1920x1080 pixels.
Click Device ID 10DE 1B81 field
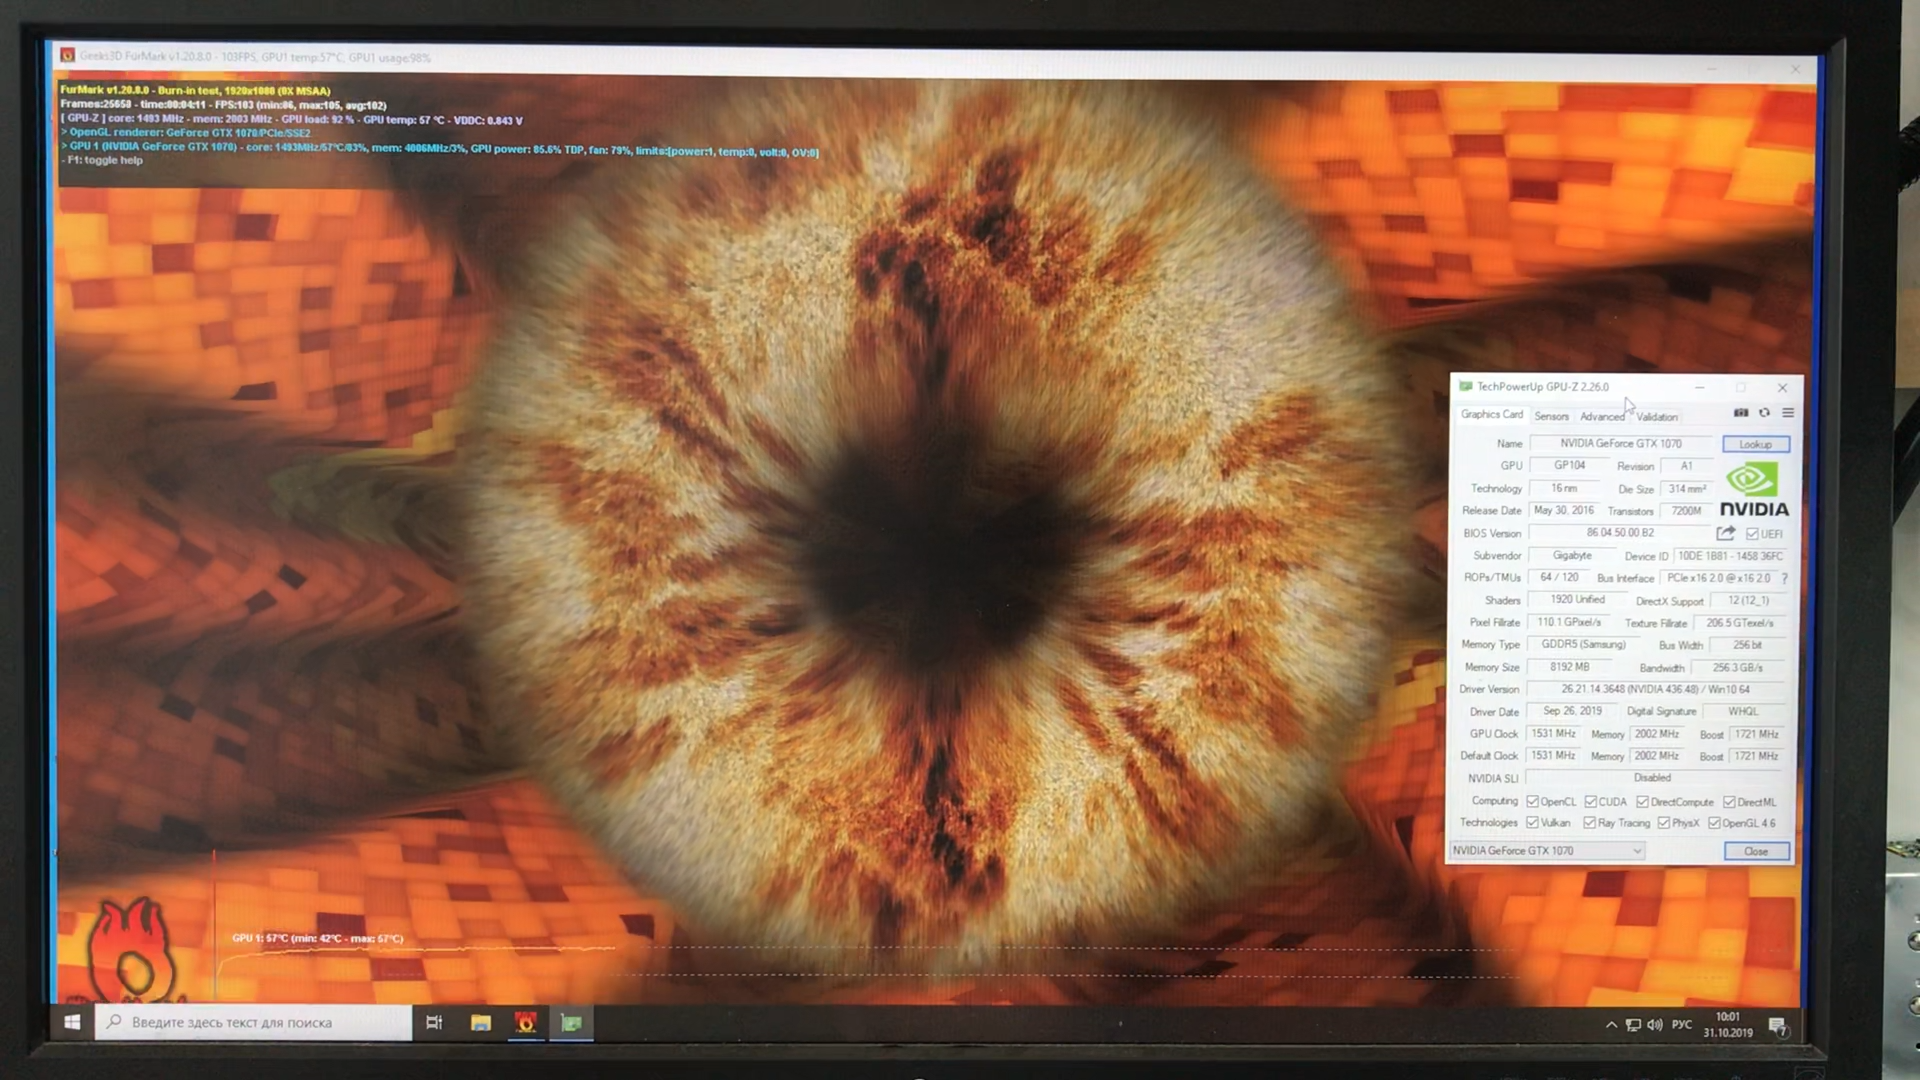[1730, 556]
